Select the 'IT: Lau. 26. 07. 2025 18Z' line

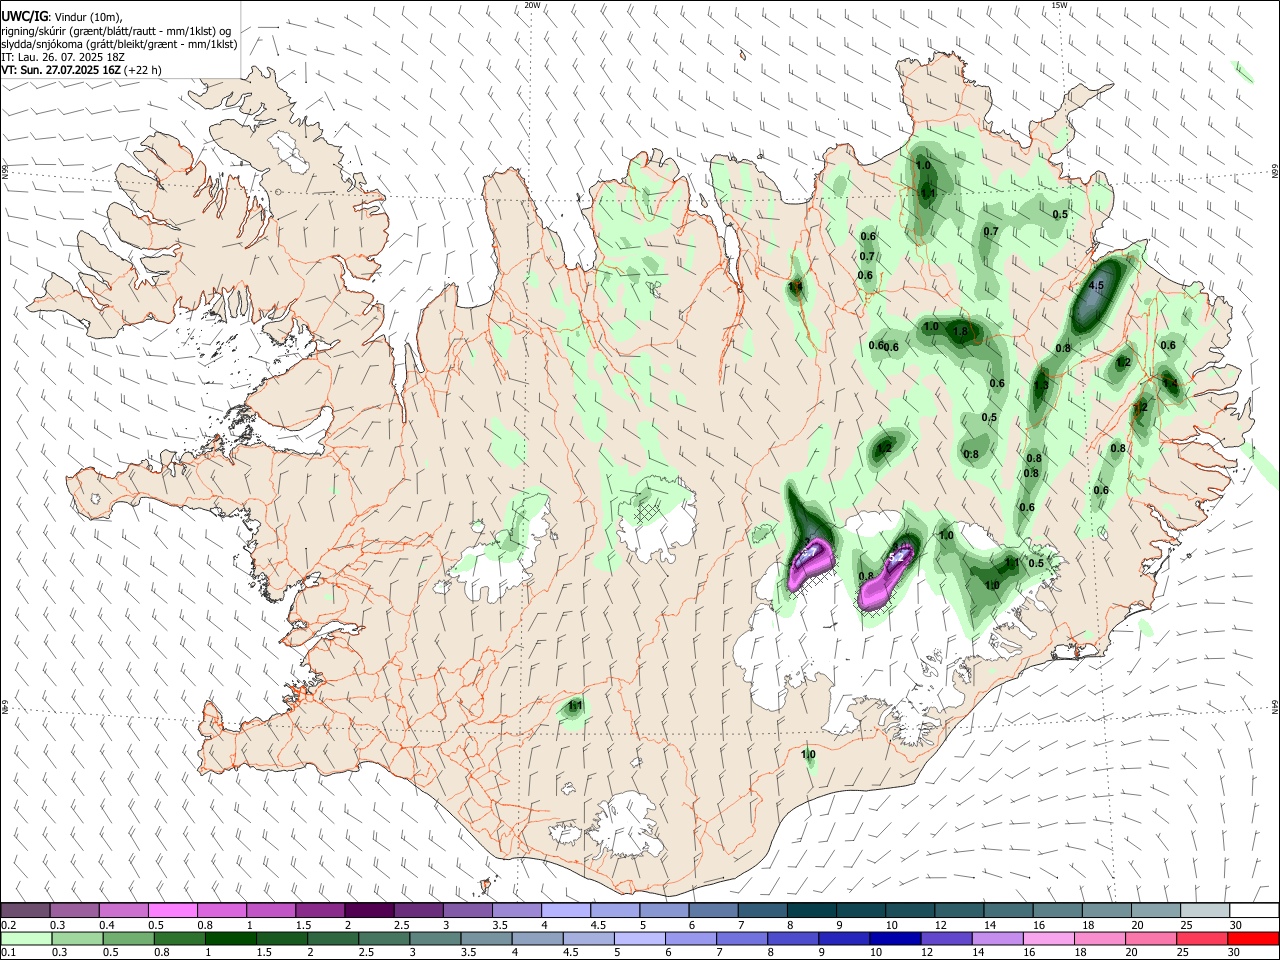pos(63,57)
